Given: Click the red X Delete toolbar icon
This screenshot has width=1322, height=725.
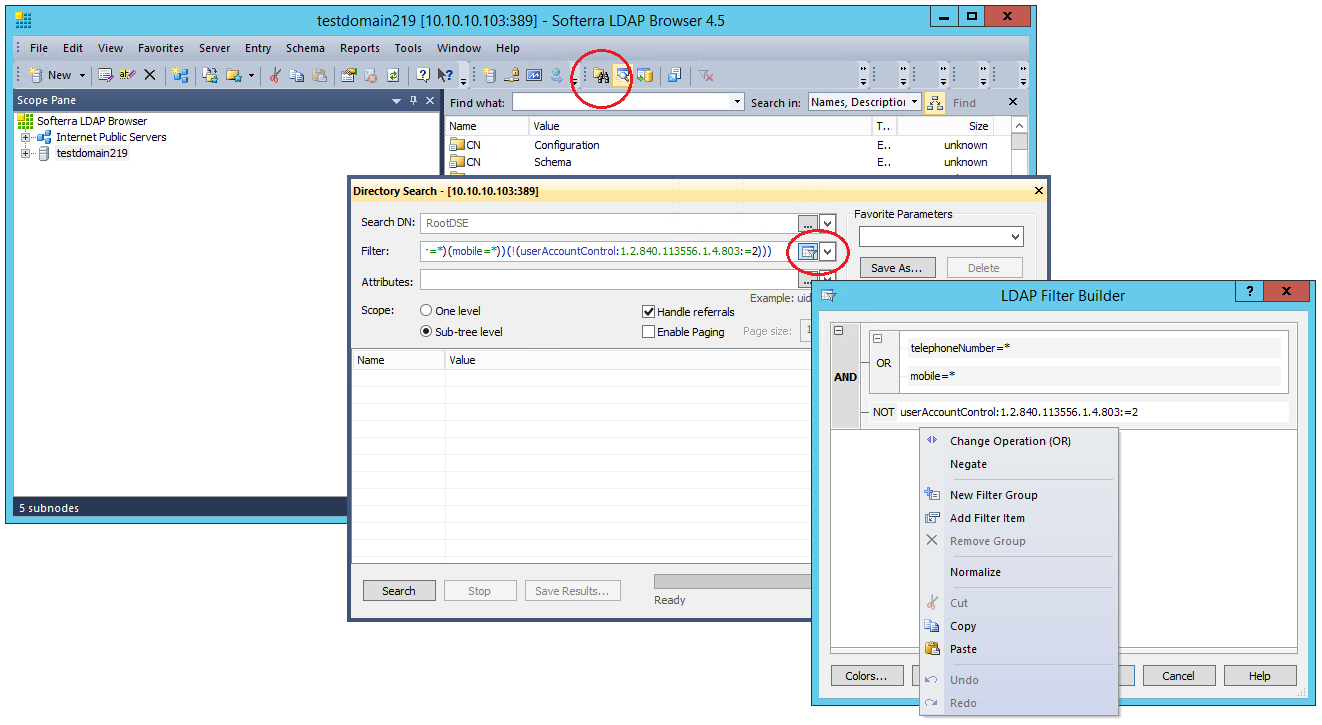Looking at the screenshot, I should click(x=150, y=75).
